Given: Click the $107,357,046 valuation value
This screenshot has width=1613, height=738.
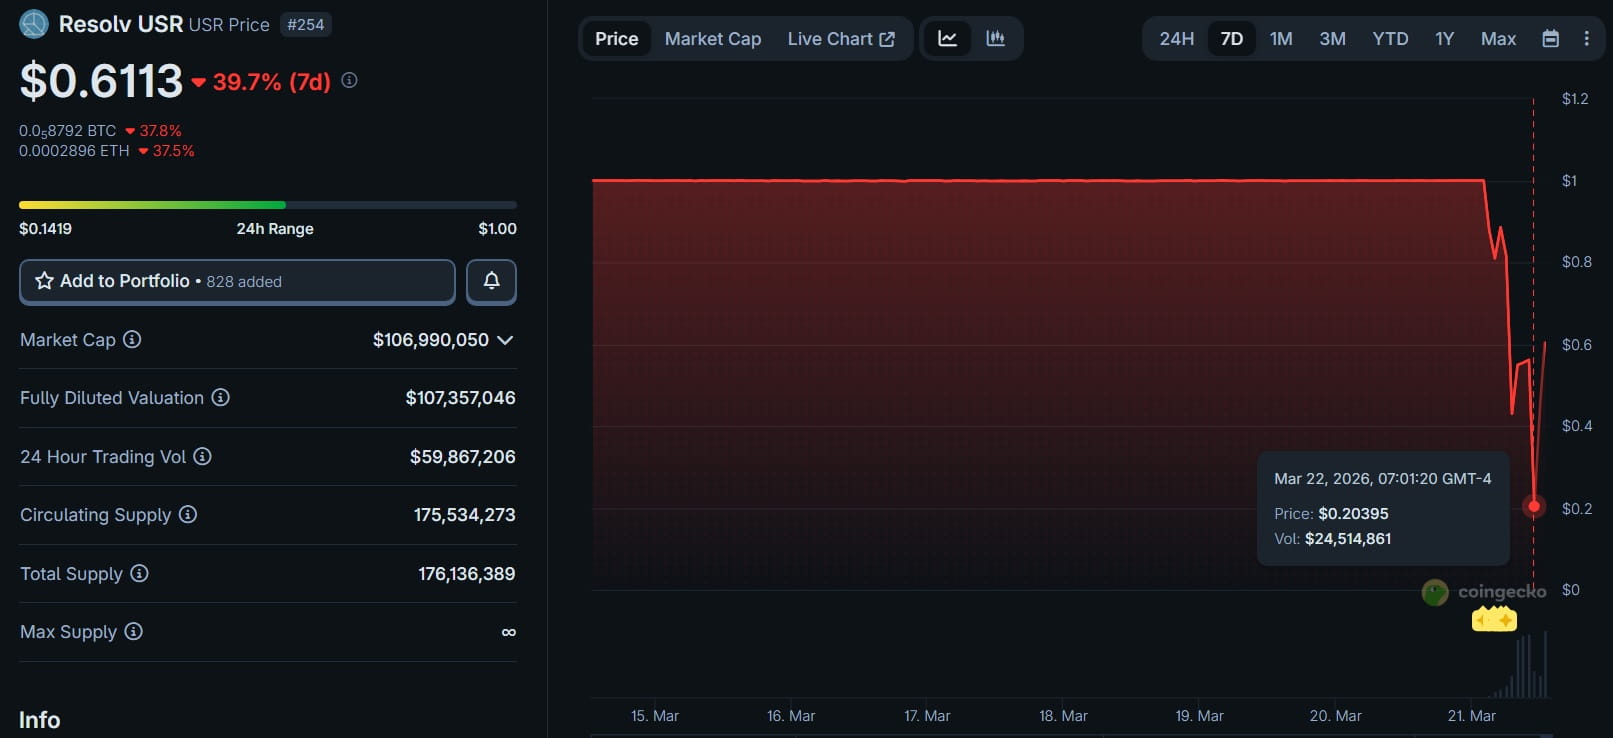Looking at the screenshot, I should [x=461, y=398].
